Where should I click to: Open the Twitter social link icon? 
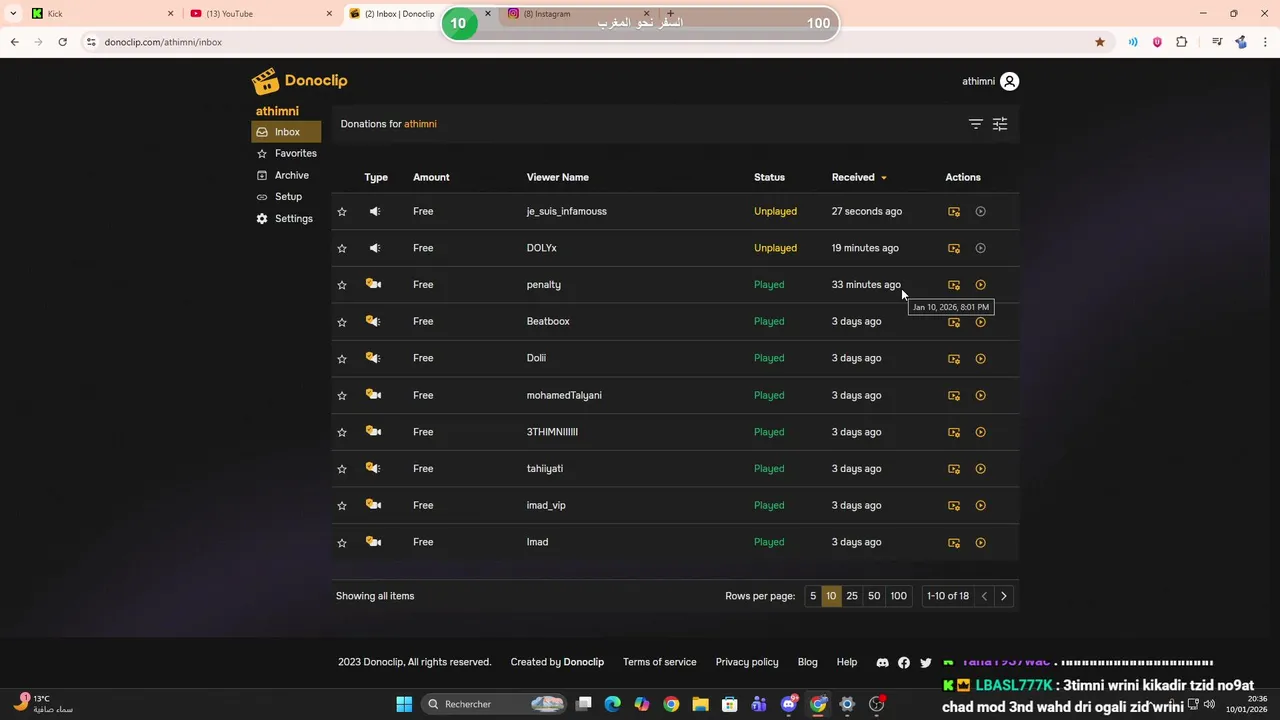pos(926,662)
